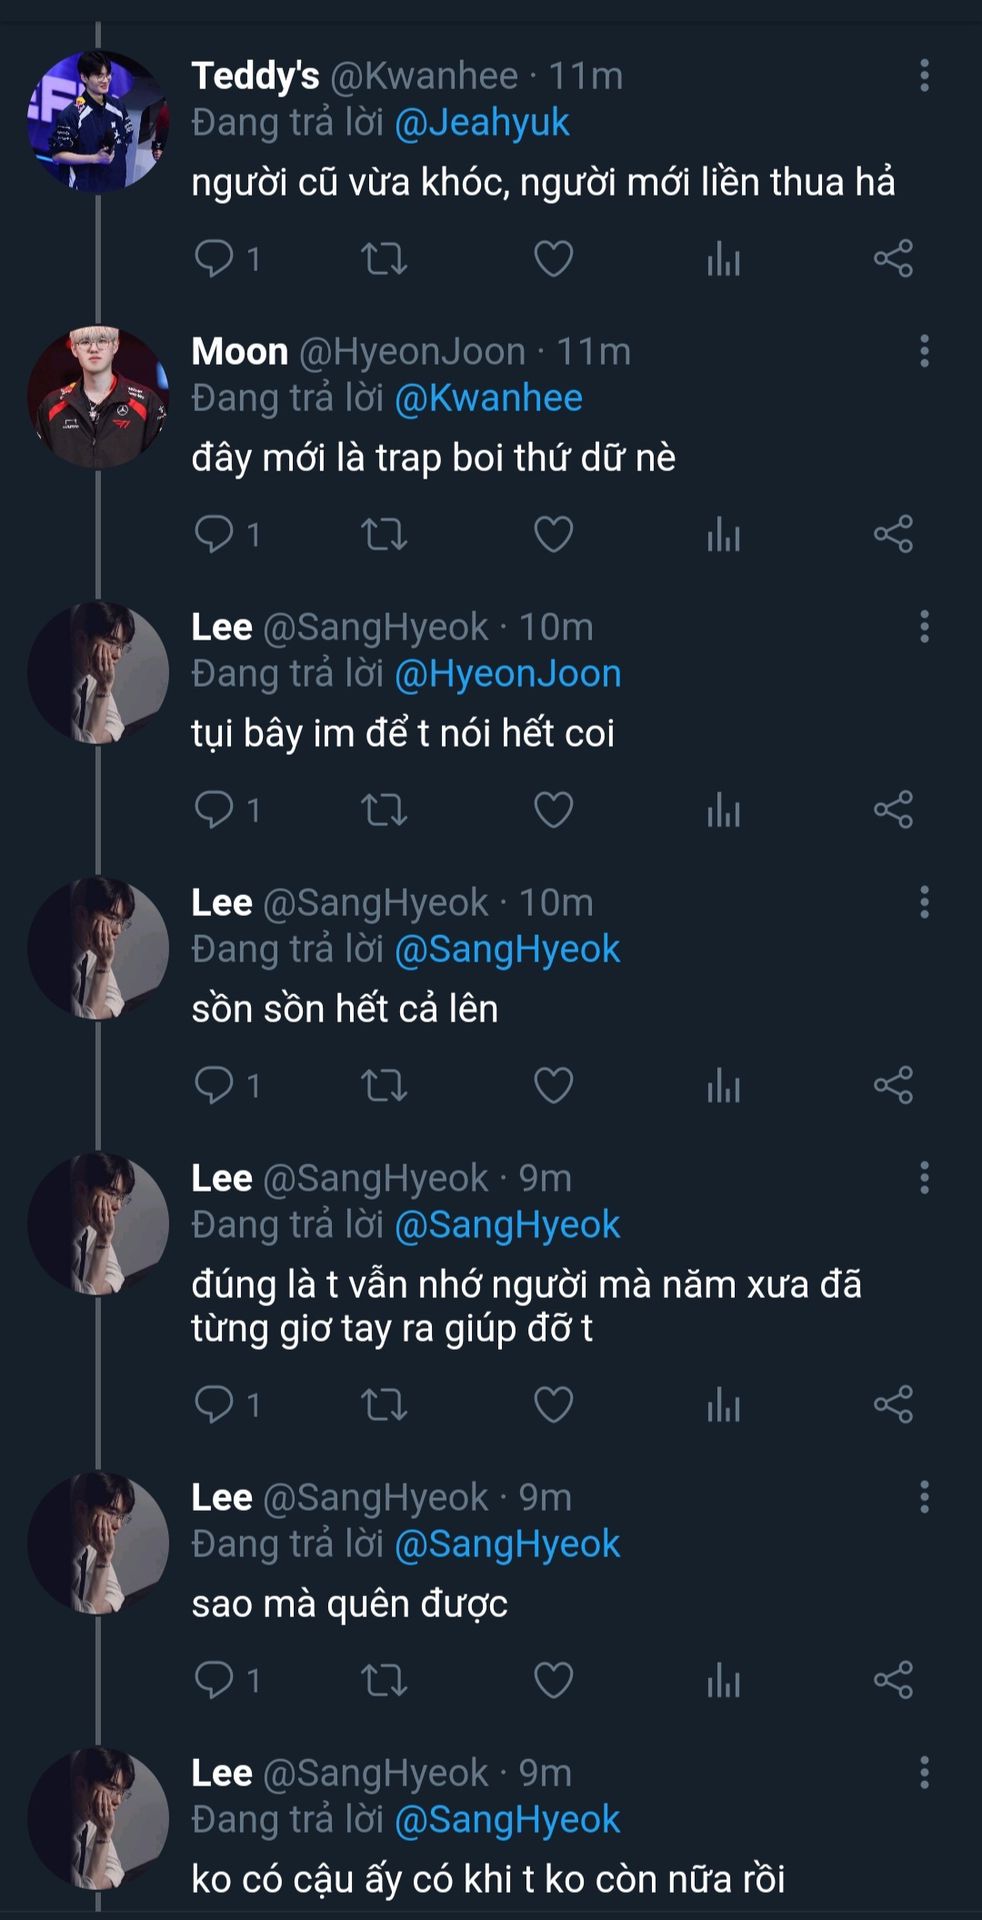The height and width of the screenshot is (1920, 982).
Task: Retweet Teddy's tweet about người cũ
Action: click(x=384, y=259)
